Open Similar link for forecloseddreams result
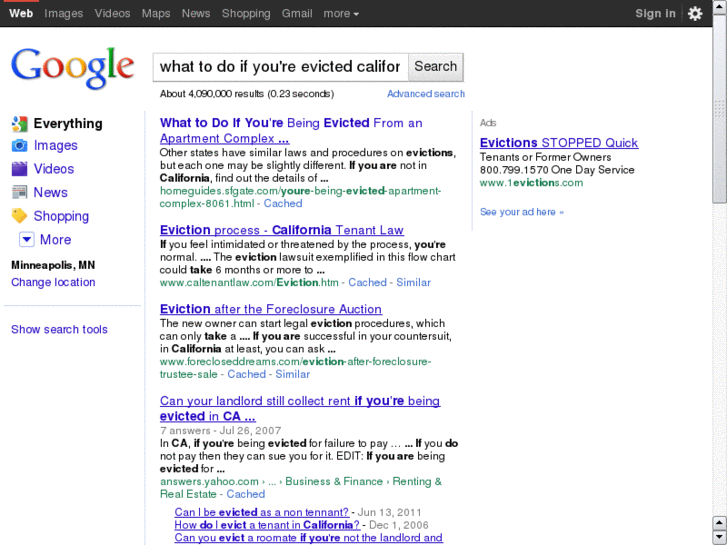Viewport: 727px width, 545px height. click(x=293, y=374)
